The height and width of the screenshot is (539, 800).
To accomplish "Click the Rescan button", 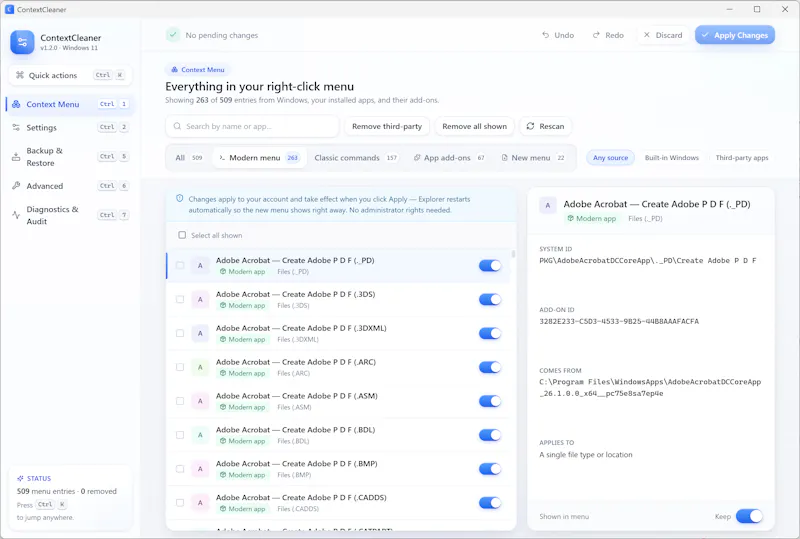I will [545, 126].
